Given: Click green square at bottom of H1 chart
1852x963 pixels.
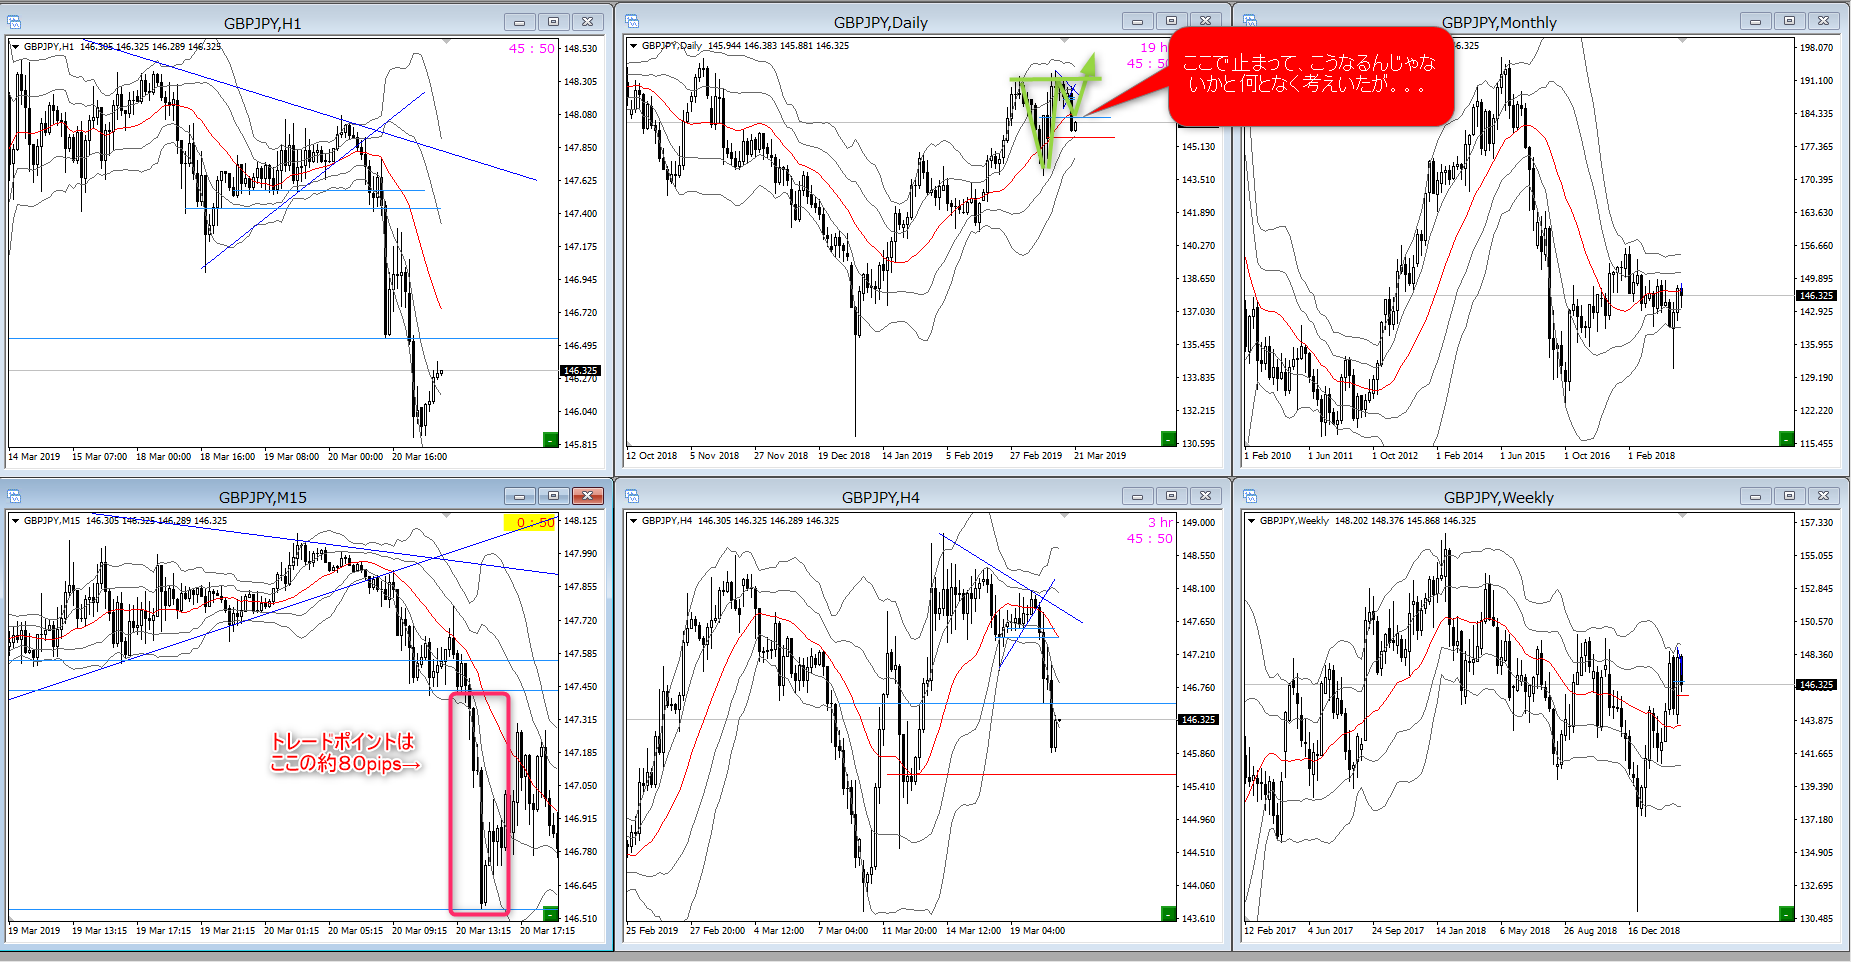Looking at the screenshot, I should point(549,439).
